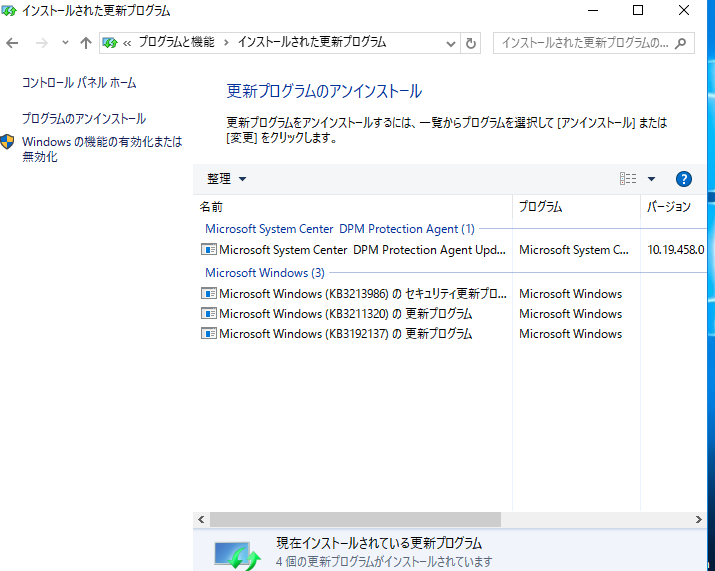Click the address bar folder icon

tap(110, 43)
